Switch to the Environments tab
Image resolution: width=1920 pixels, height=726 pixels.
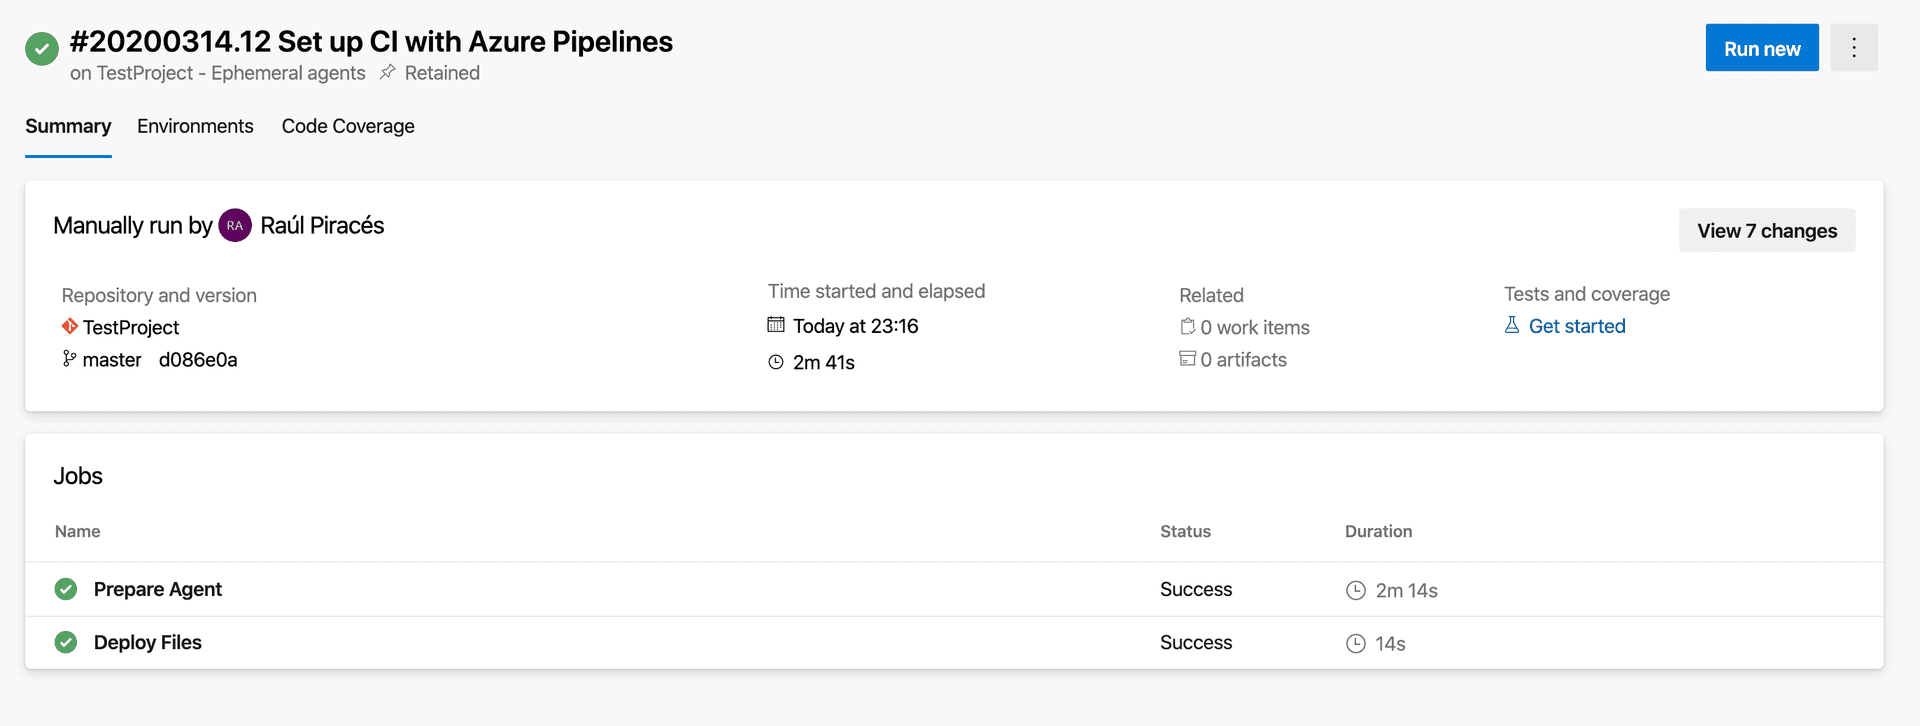[x=195, y=126]
